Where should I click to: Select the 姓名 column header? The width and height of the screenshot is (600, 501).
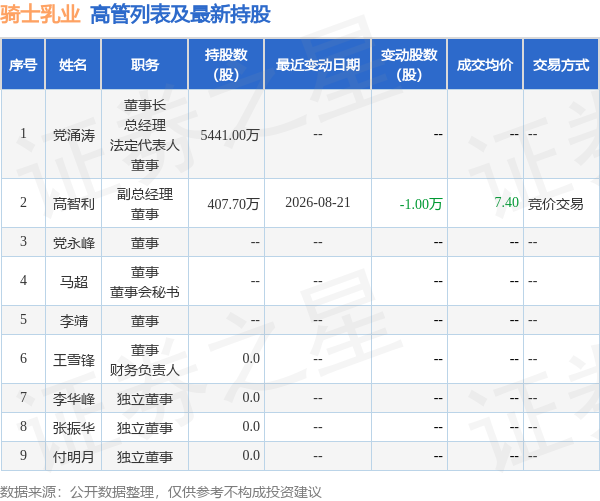pos(73,64)
